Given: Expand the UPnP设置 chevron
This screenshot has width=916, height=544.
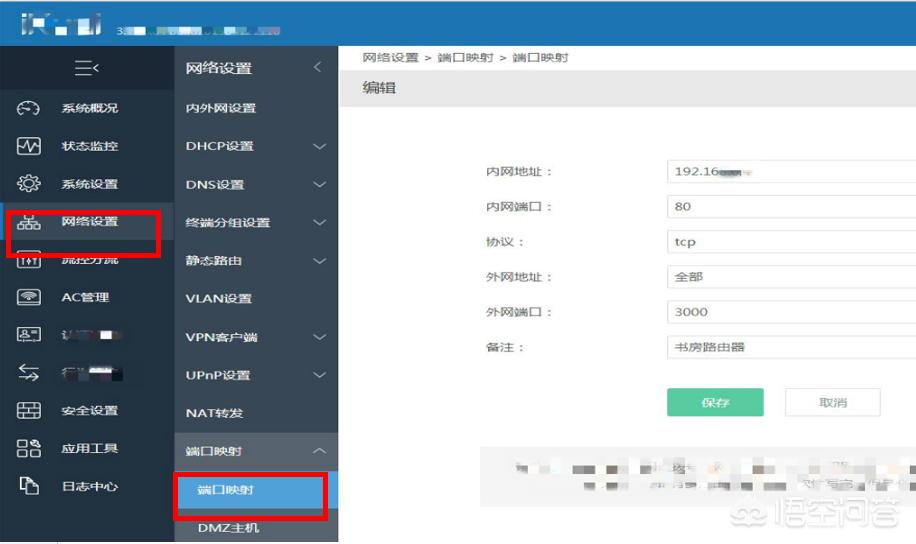Looking at the screenshot, I should (319, 375).
